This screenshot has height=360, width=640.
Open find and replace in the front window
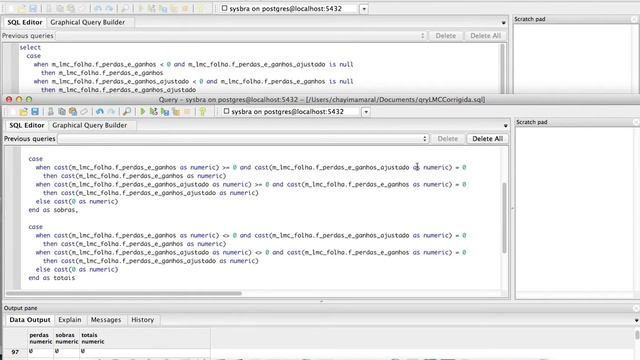coord(127,111)
